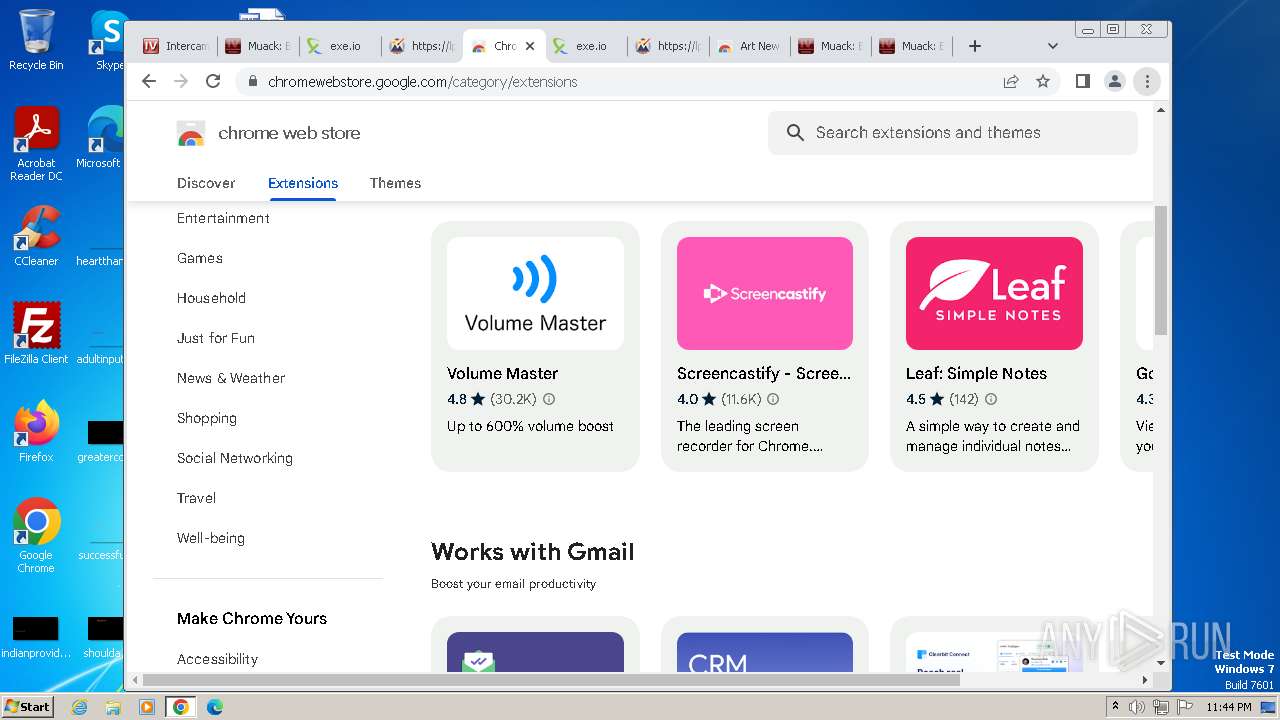Open the Just for Fun category
Image resolution: width=1280 pixels, height=720 pixels.
tap(216, 338)
